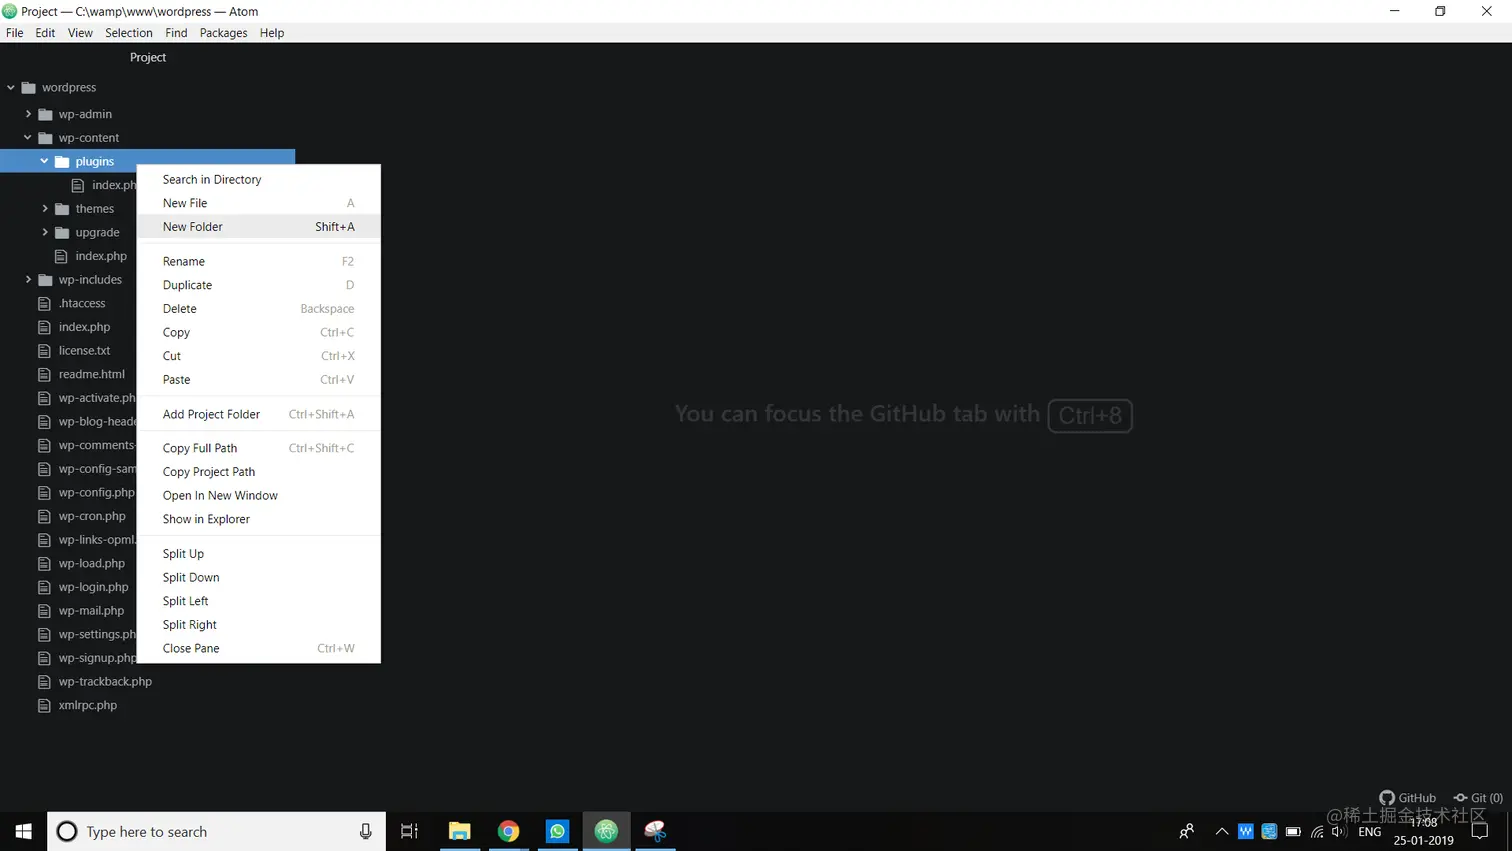Viewport: 1512px width, 851px height.
Task: Open the Find menu
Action: pos(176,33)
